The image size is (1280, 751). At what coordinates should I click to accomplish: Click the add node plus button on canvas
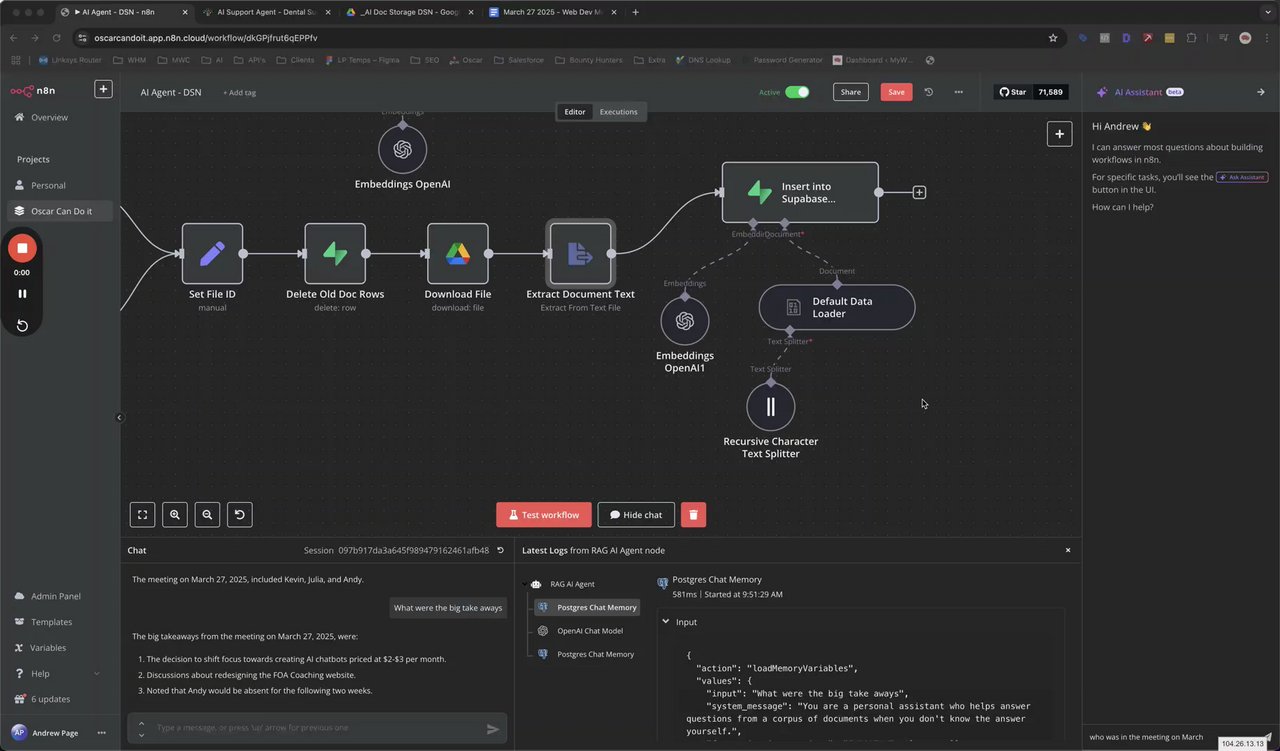(x=1059, y=134)
